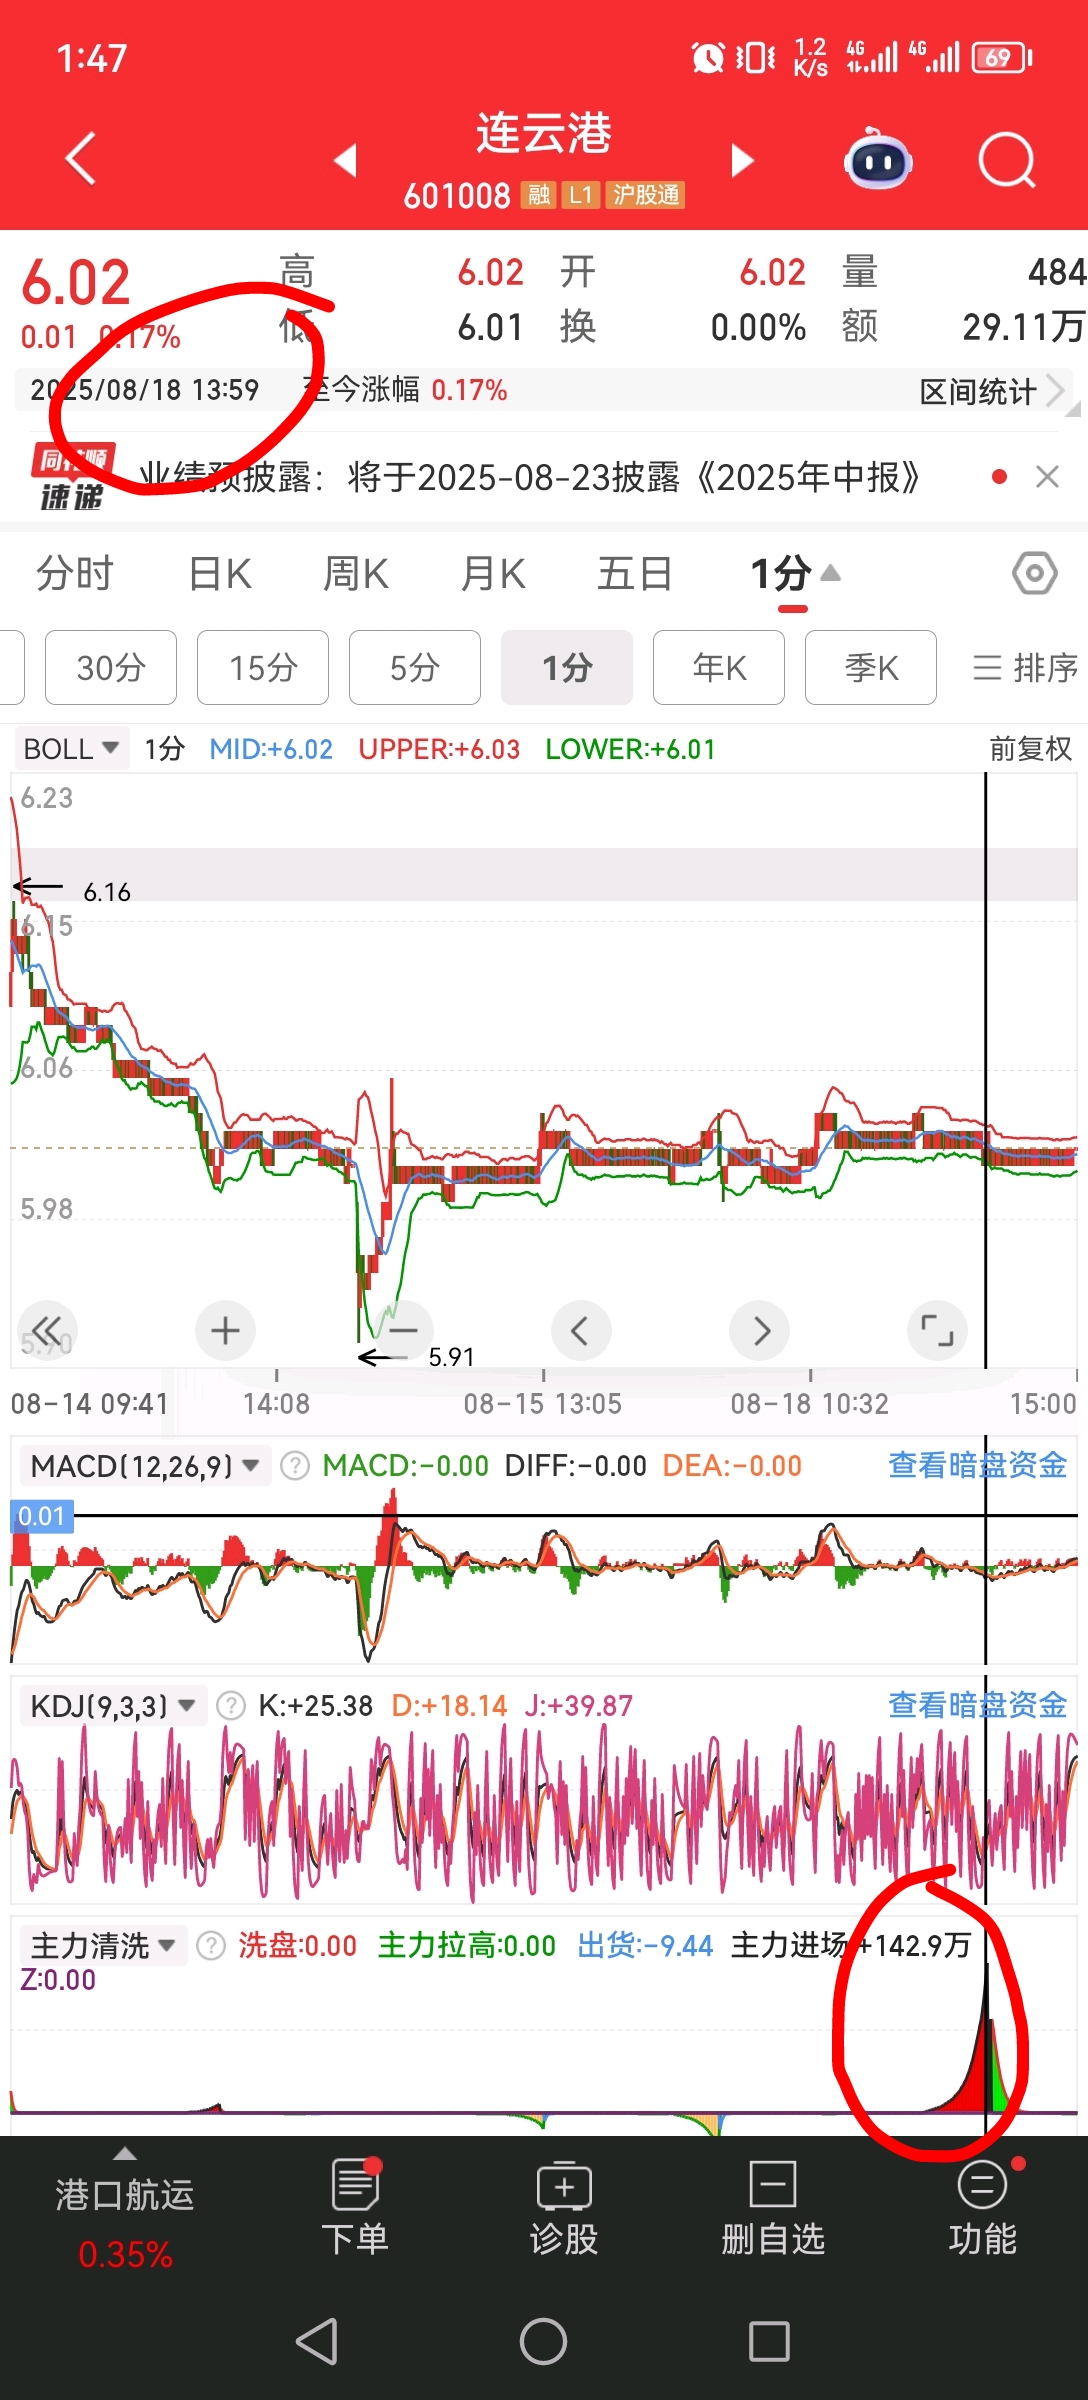Viewport: 1088px width, 2400px height.
Task: Open KDJ indicator help question icon
Action: click(230, 1705)
